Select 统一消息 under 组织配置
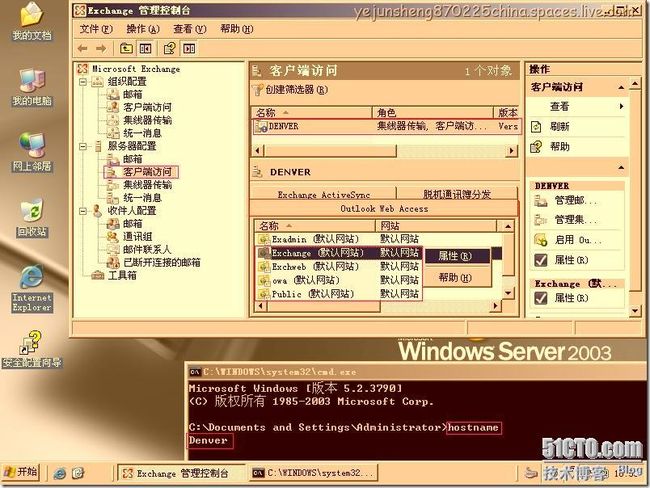Screen dimensions: 650x488 click(x=142, y=133)
